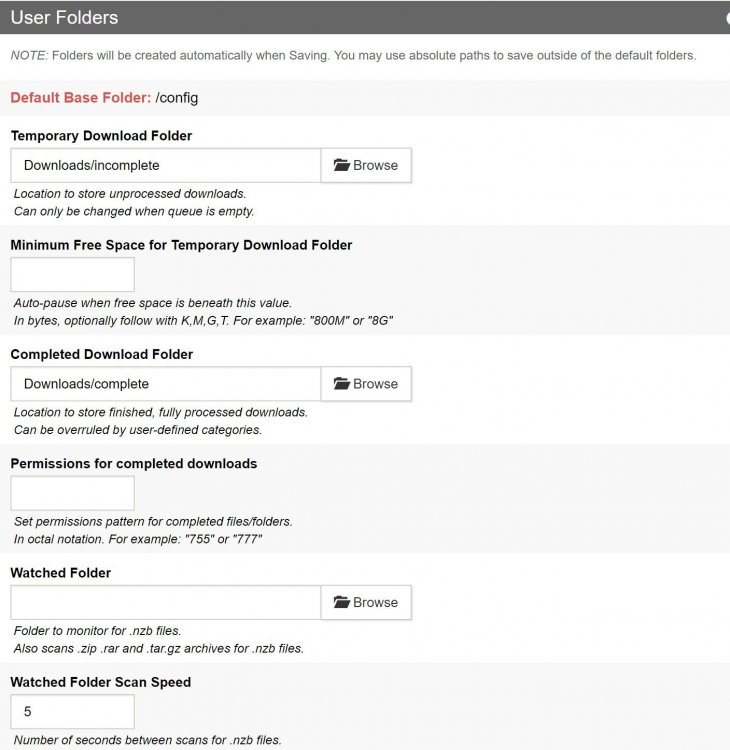Focus the Downloads/incomplete path field
Screen dimensions: 730x750
point(166,165)
